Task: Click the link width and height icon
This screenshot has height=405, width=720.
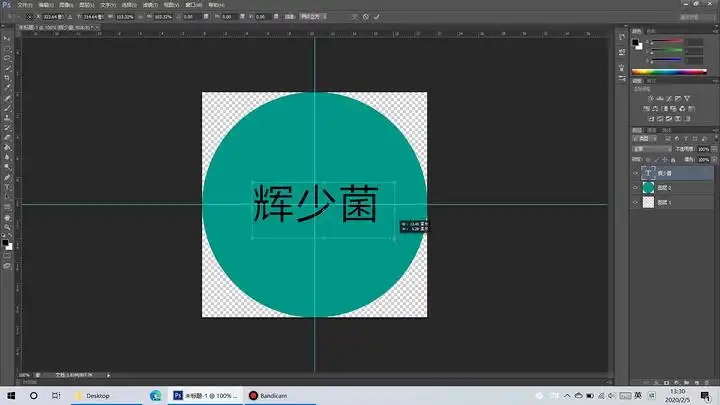Action: (x=137, y=17)
